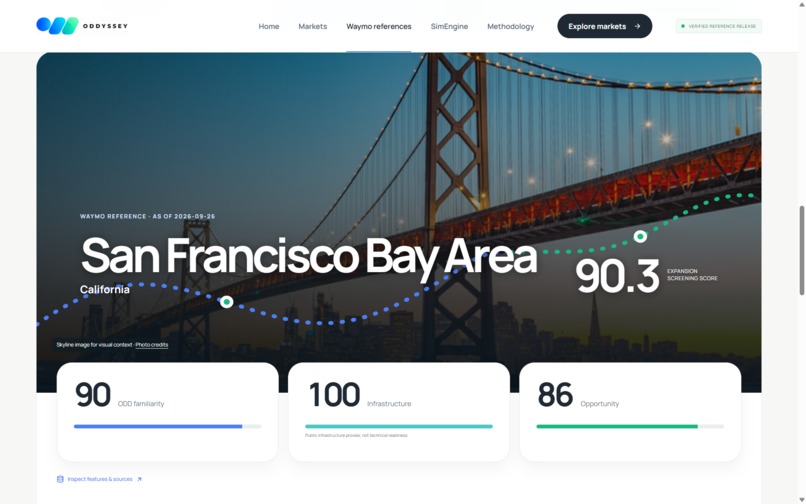
Task: Click the Verified Reference Release badge
Action: click(719, 26)
